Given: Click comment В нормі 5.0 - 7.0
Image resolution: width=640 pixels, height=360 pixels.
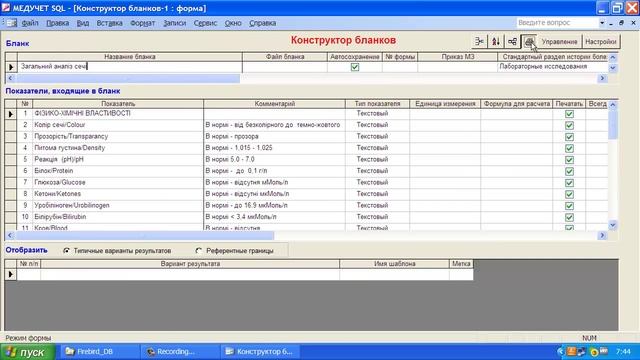Looking at the screenshot, I should click(274, 159).
